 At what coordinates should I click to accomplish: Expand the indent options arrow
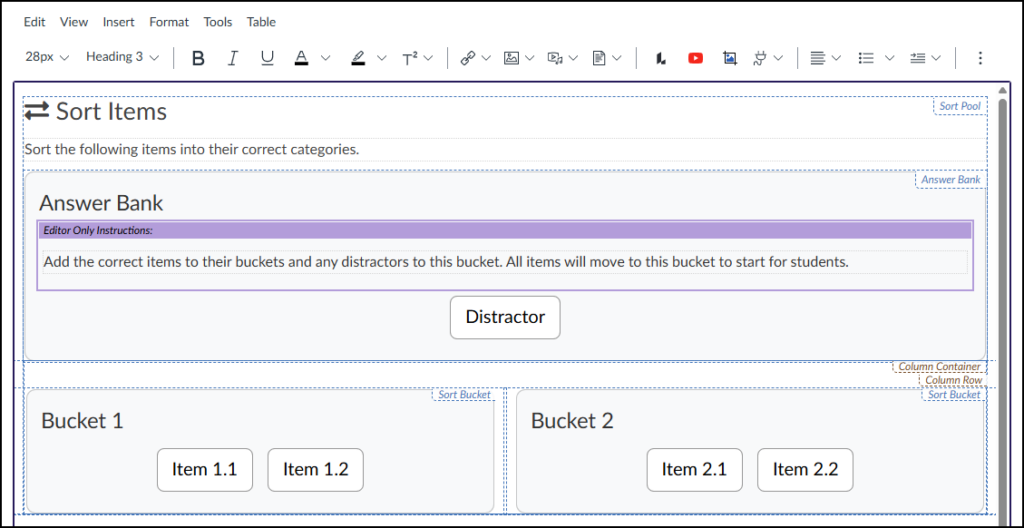[936, 58]
